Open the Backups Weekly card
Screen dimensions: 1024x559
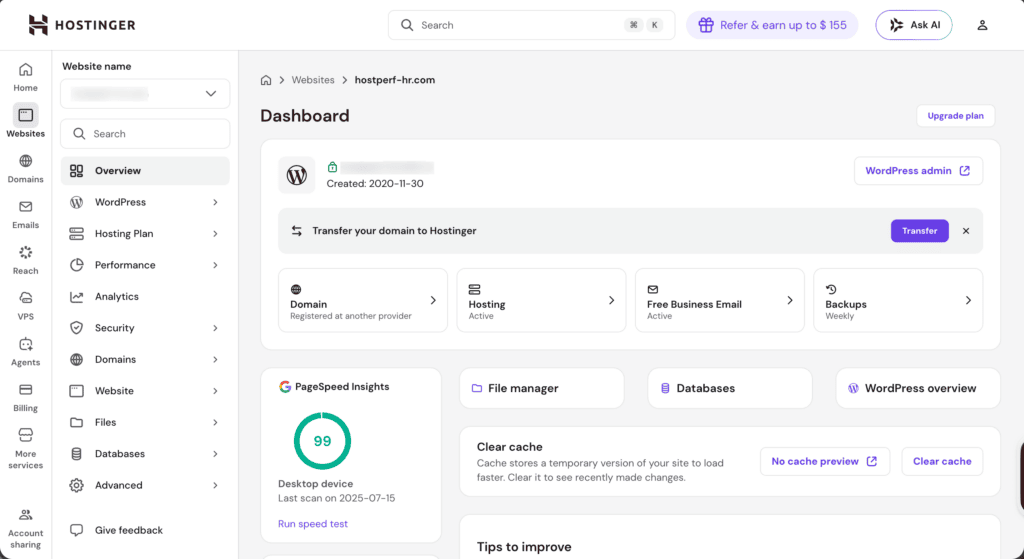(898, 300)
